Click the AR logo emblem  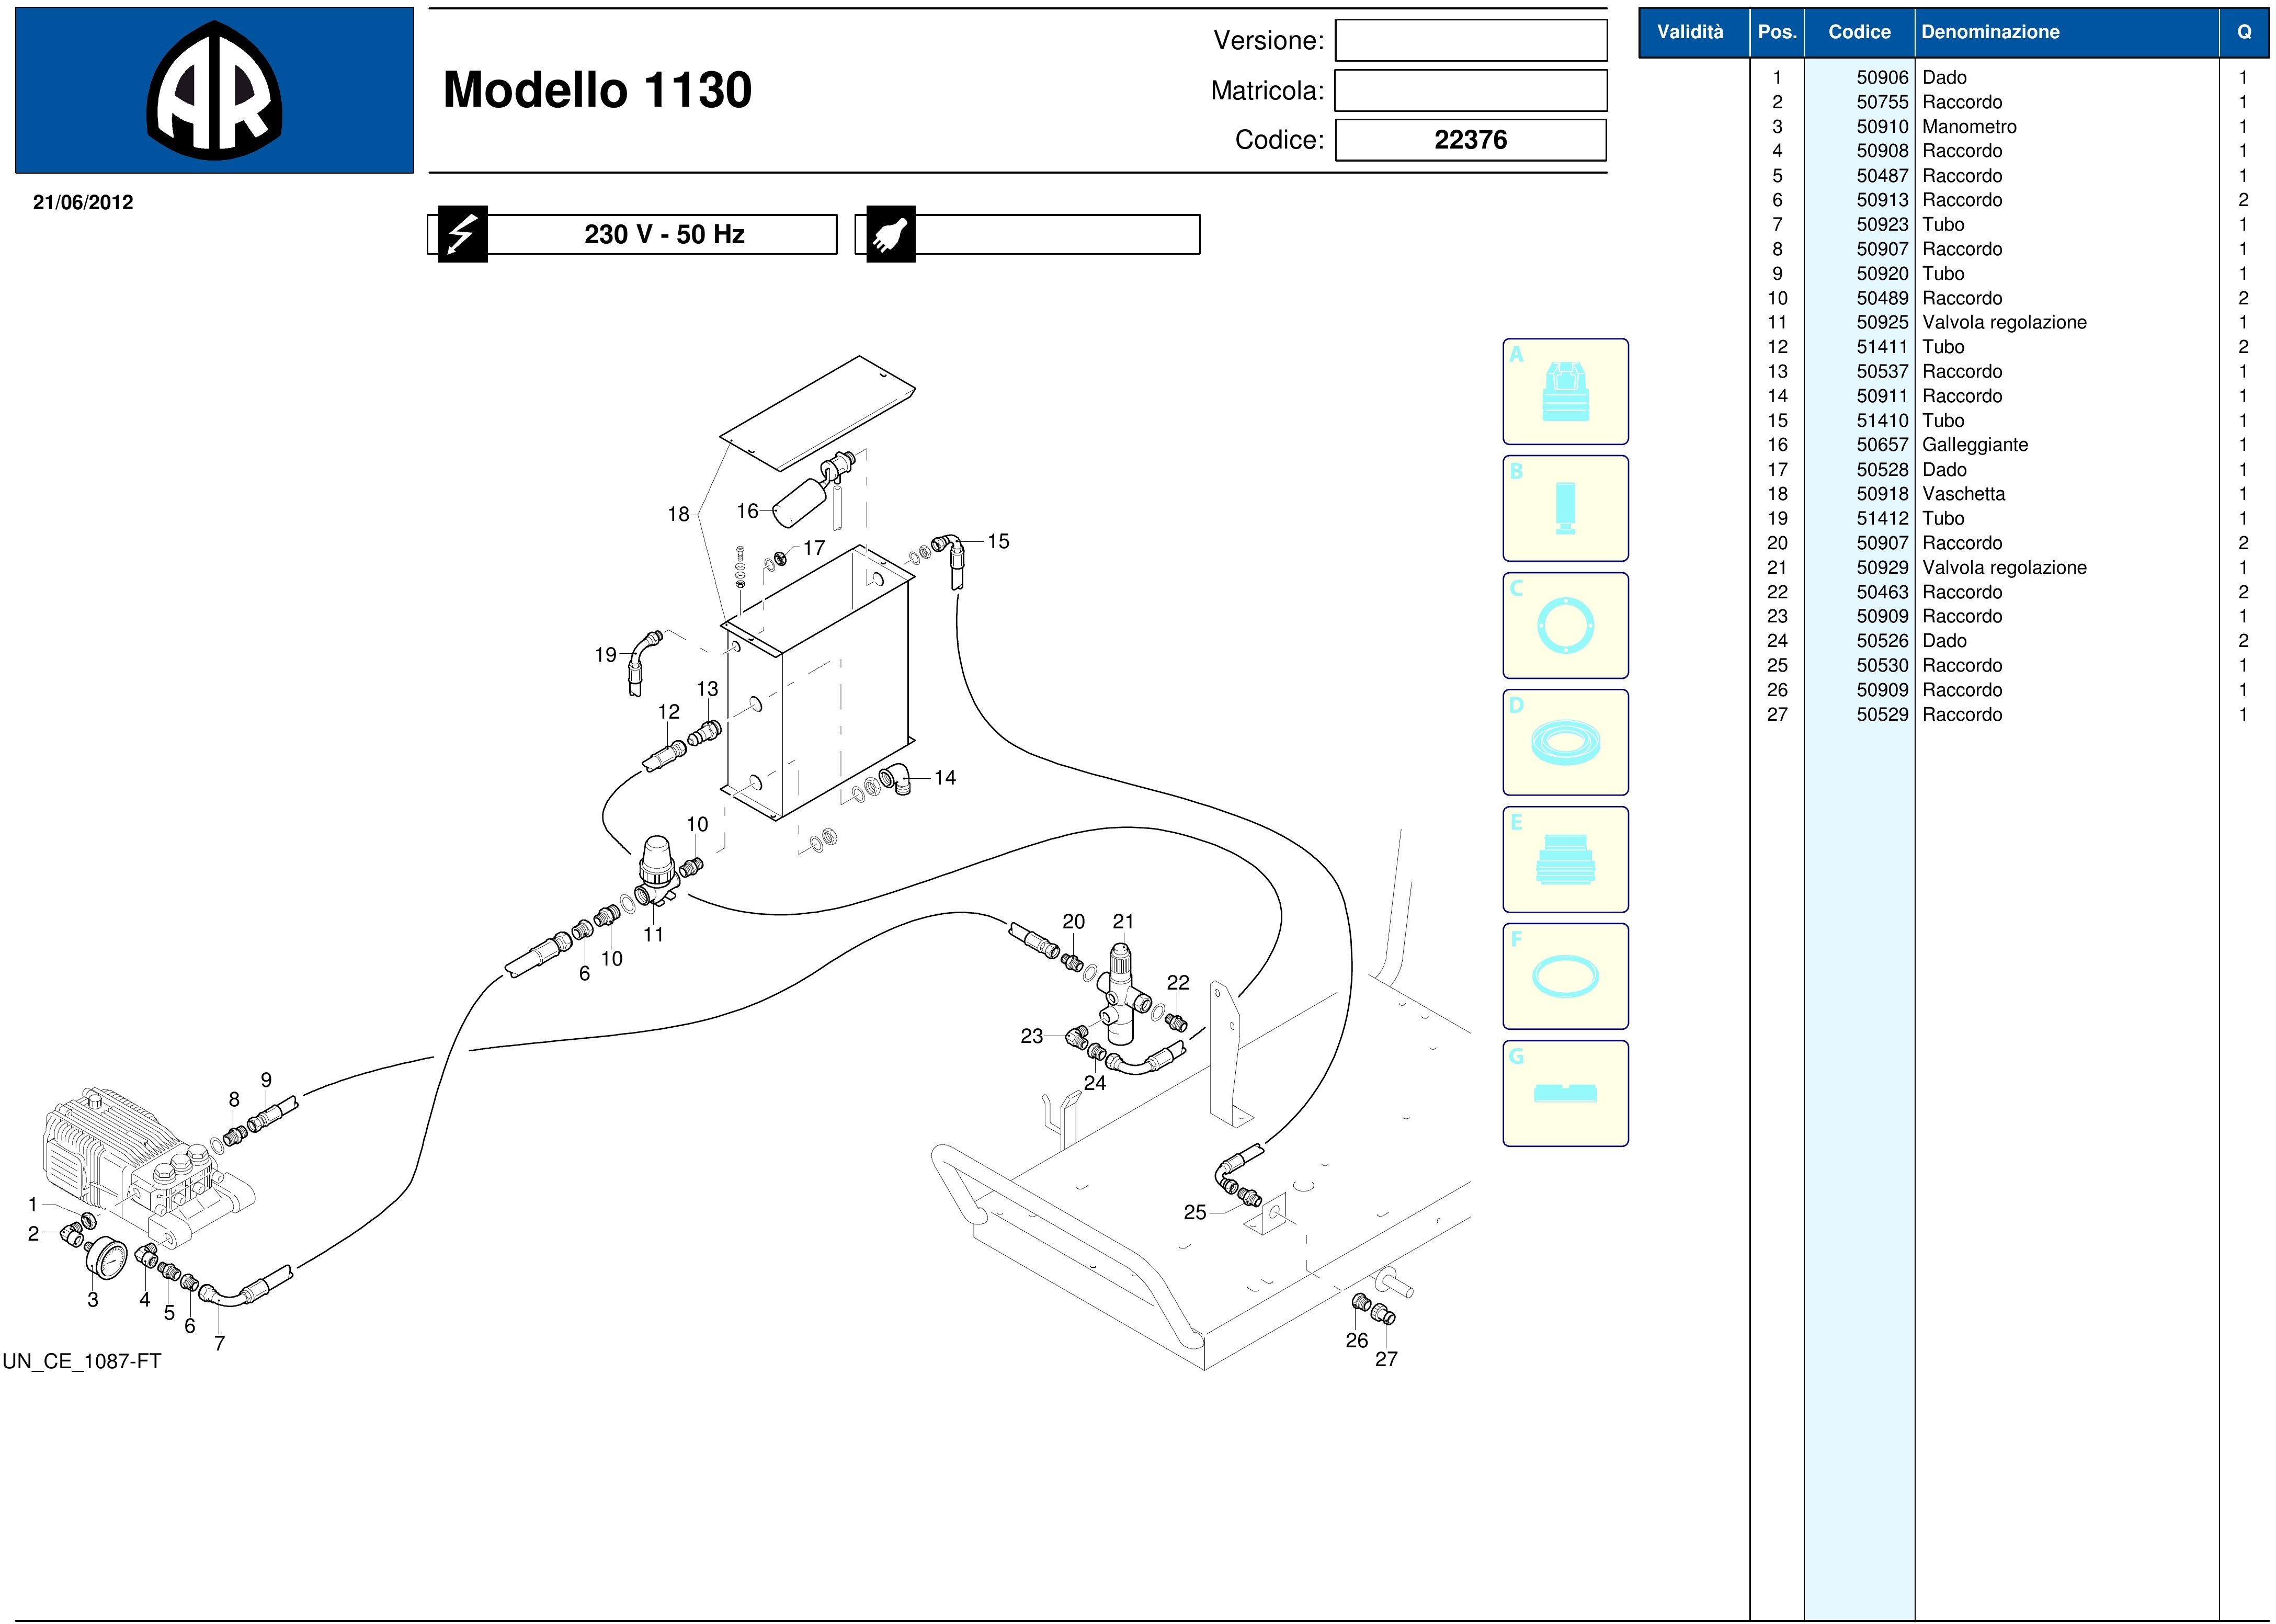pyautogui.click(x=214, y=91)
